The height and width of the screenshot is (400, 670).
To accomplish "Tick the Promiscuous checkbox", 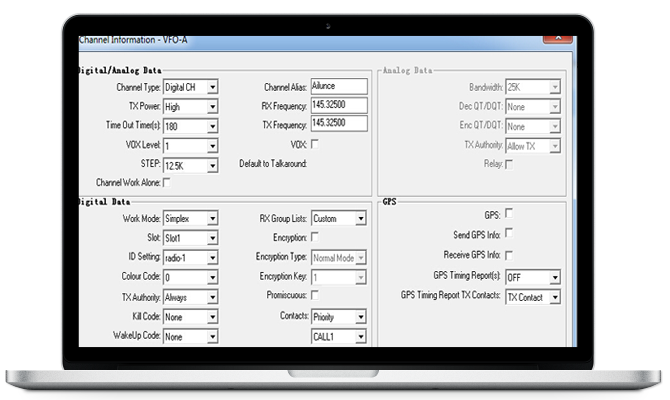I will 316,295.
